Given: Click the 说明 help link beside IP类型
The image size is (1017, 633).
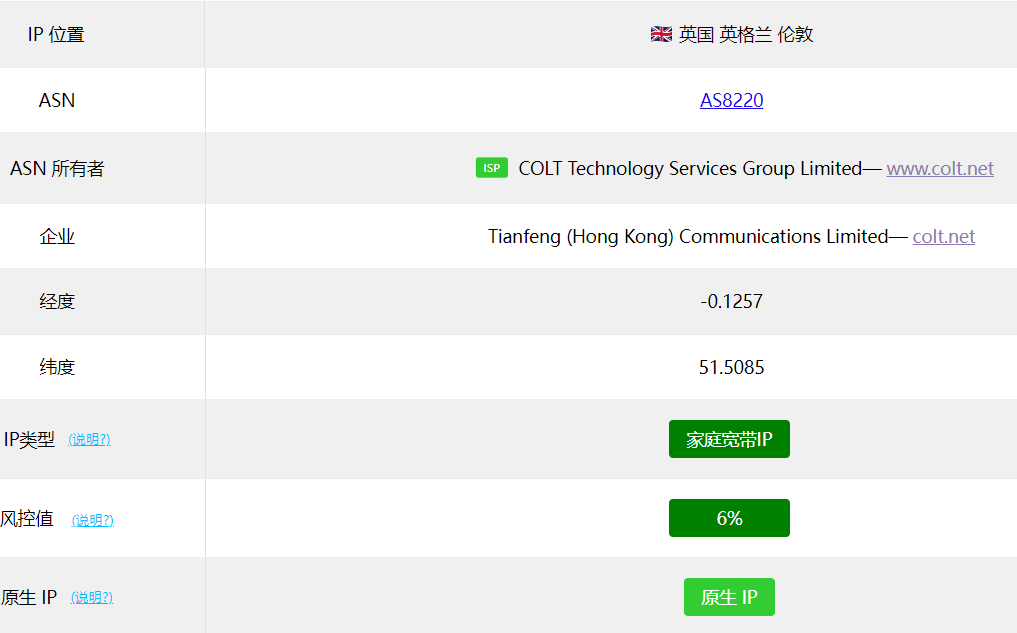Looking at the screenshot, I should point(89,440).
